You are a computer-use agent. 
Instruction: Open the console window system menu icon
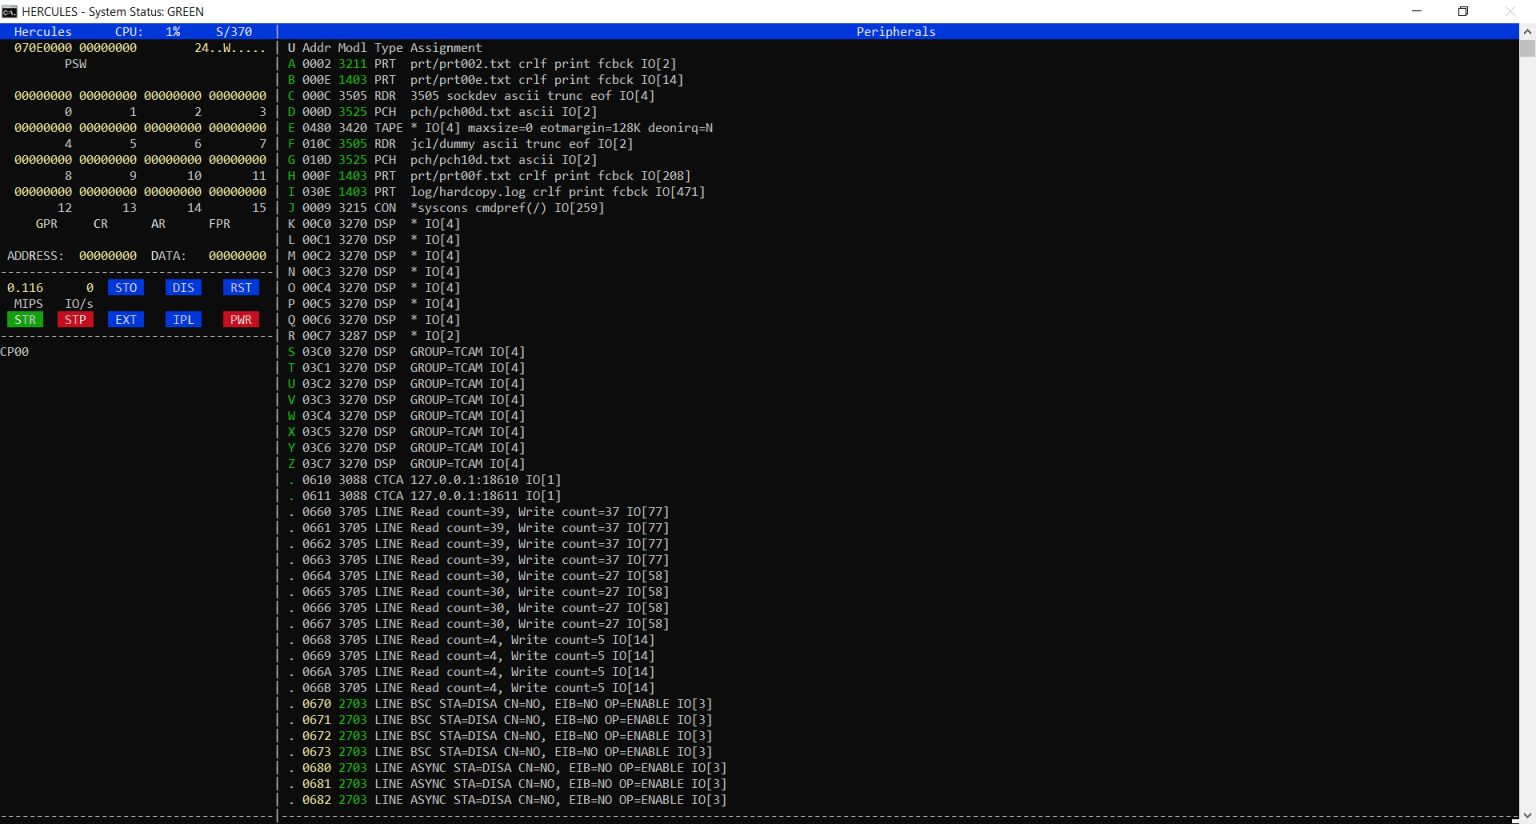tap(10, 11)
